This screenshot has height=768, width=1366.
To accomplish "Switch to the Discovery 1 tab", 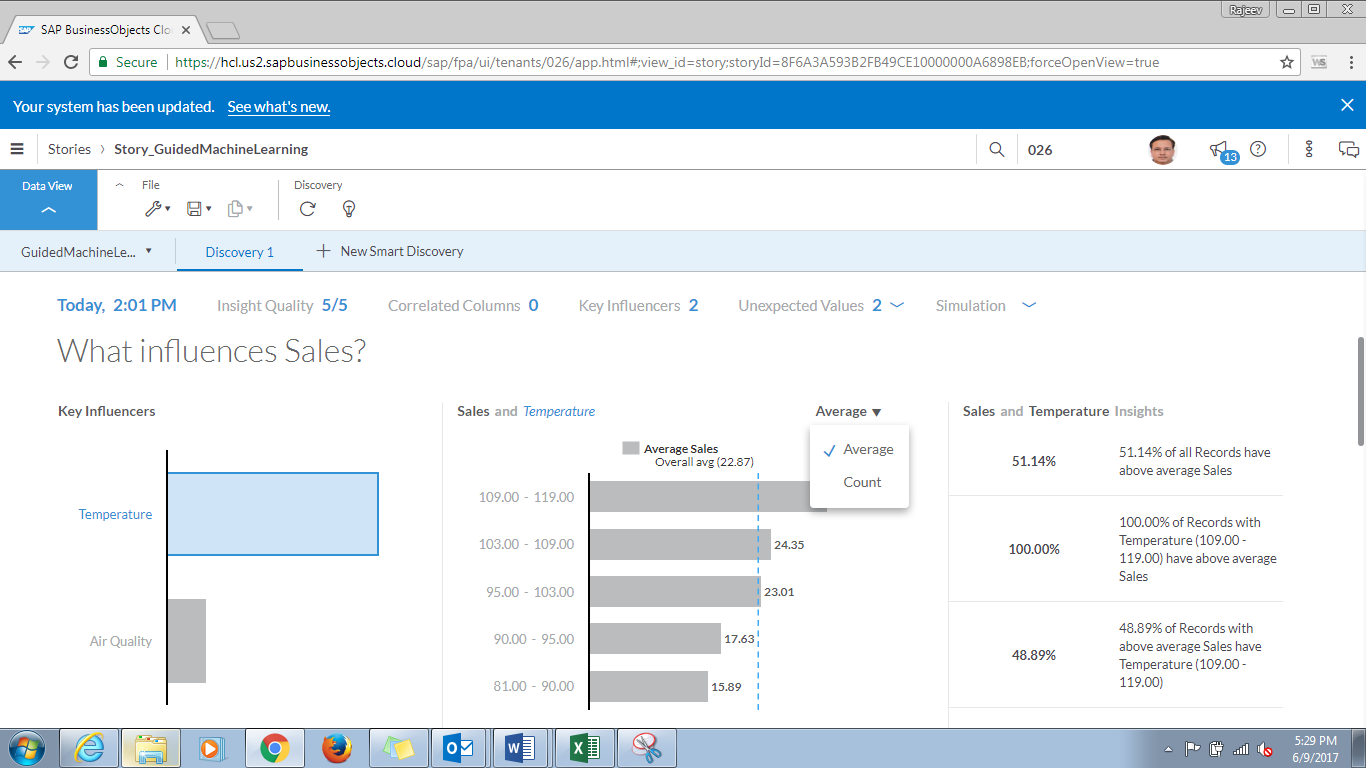I will [239, 252].
